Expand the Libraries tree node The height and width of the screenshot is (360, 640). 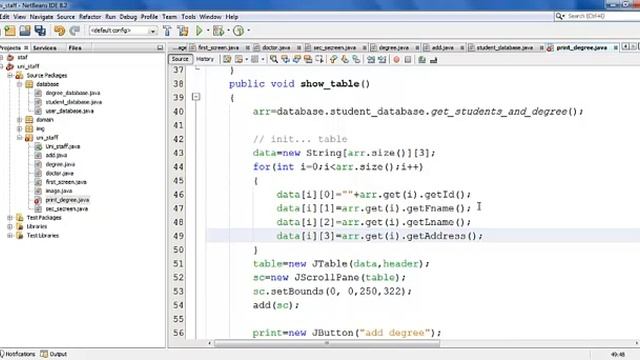tap(10, 227)
